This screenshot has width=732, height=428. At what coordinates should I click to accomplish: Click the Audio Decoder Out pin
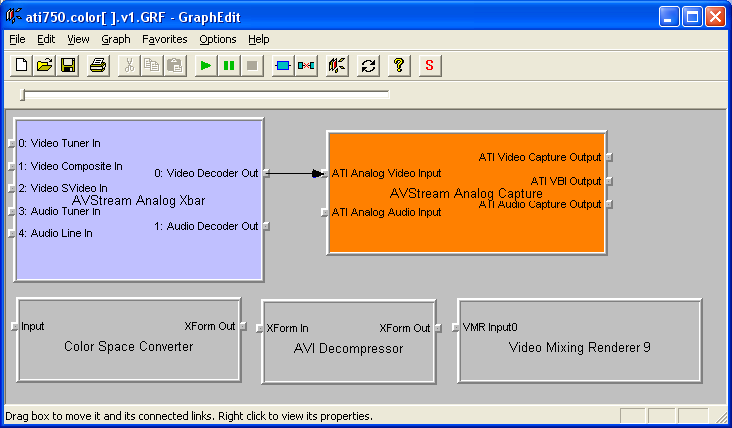[x=266, y=226]
